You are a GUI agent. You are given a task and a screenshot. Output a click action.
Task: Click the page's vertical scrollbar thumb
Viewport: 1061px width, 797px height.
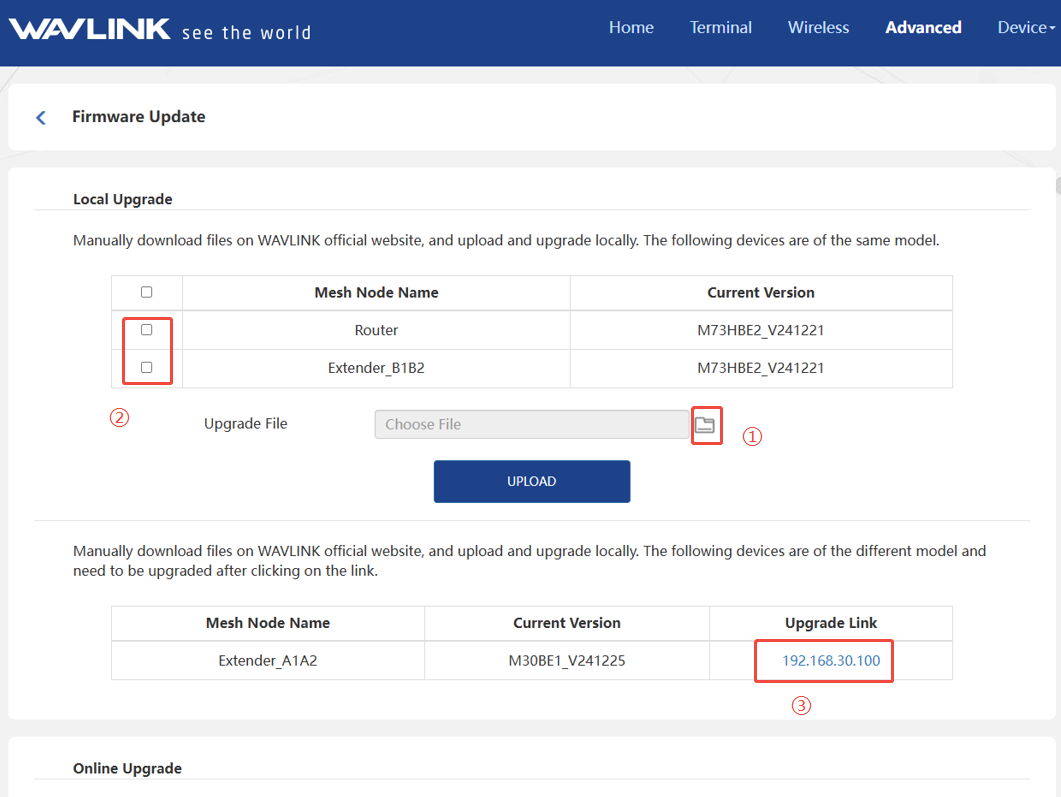pos(1056,184)
